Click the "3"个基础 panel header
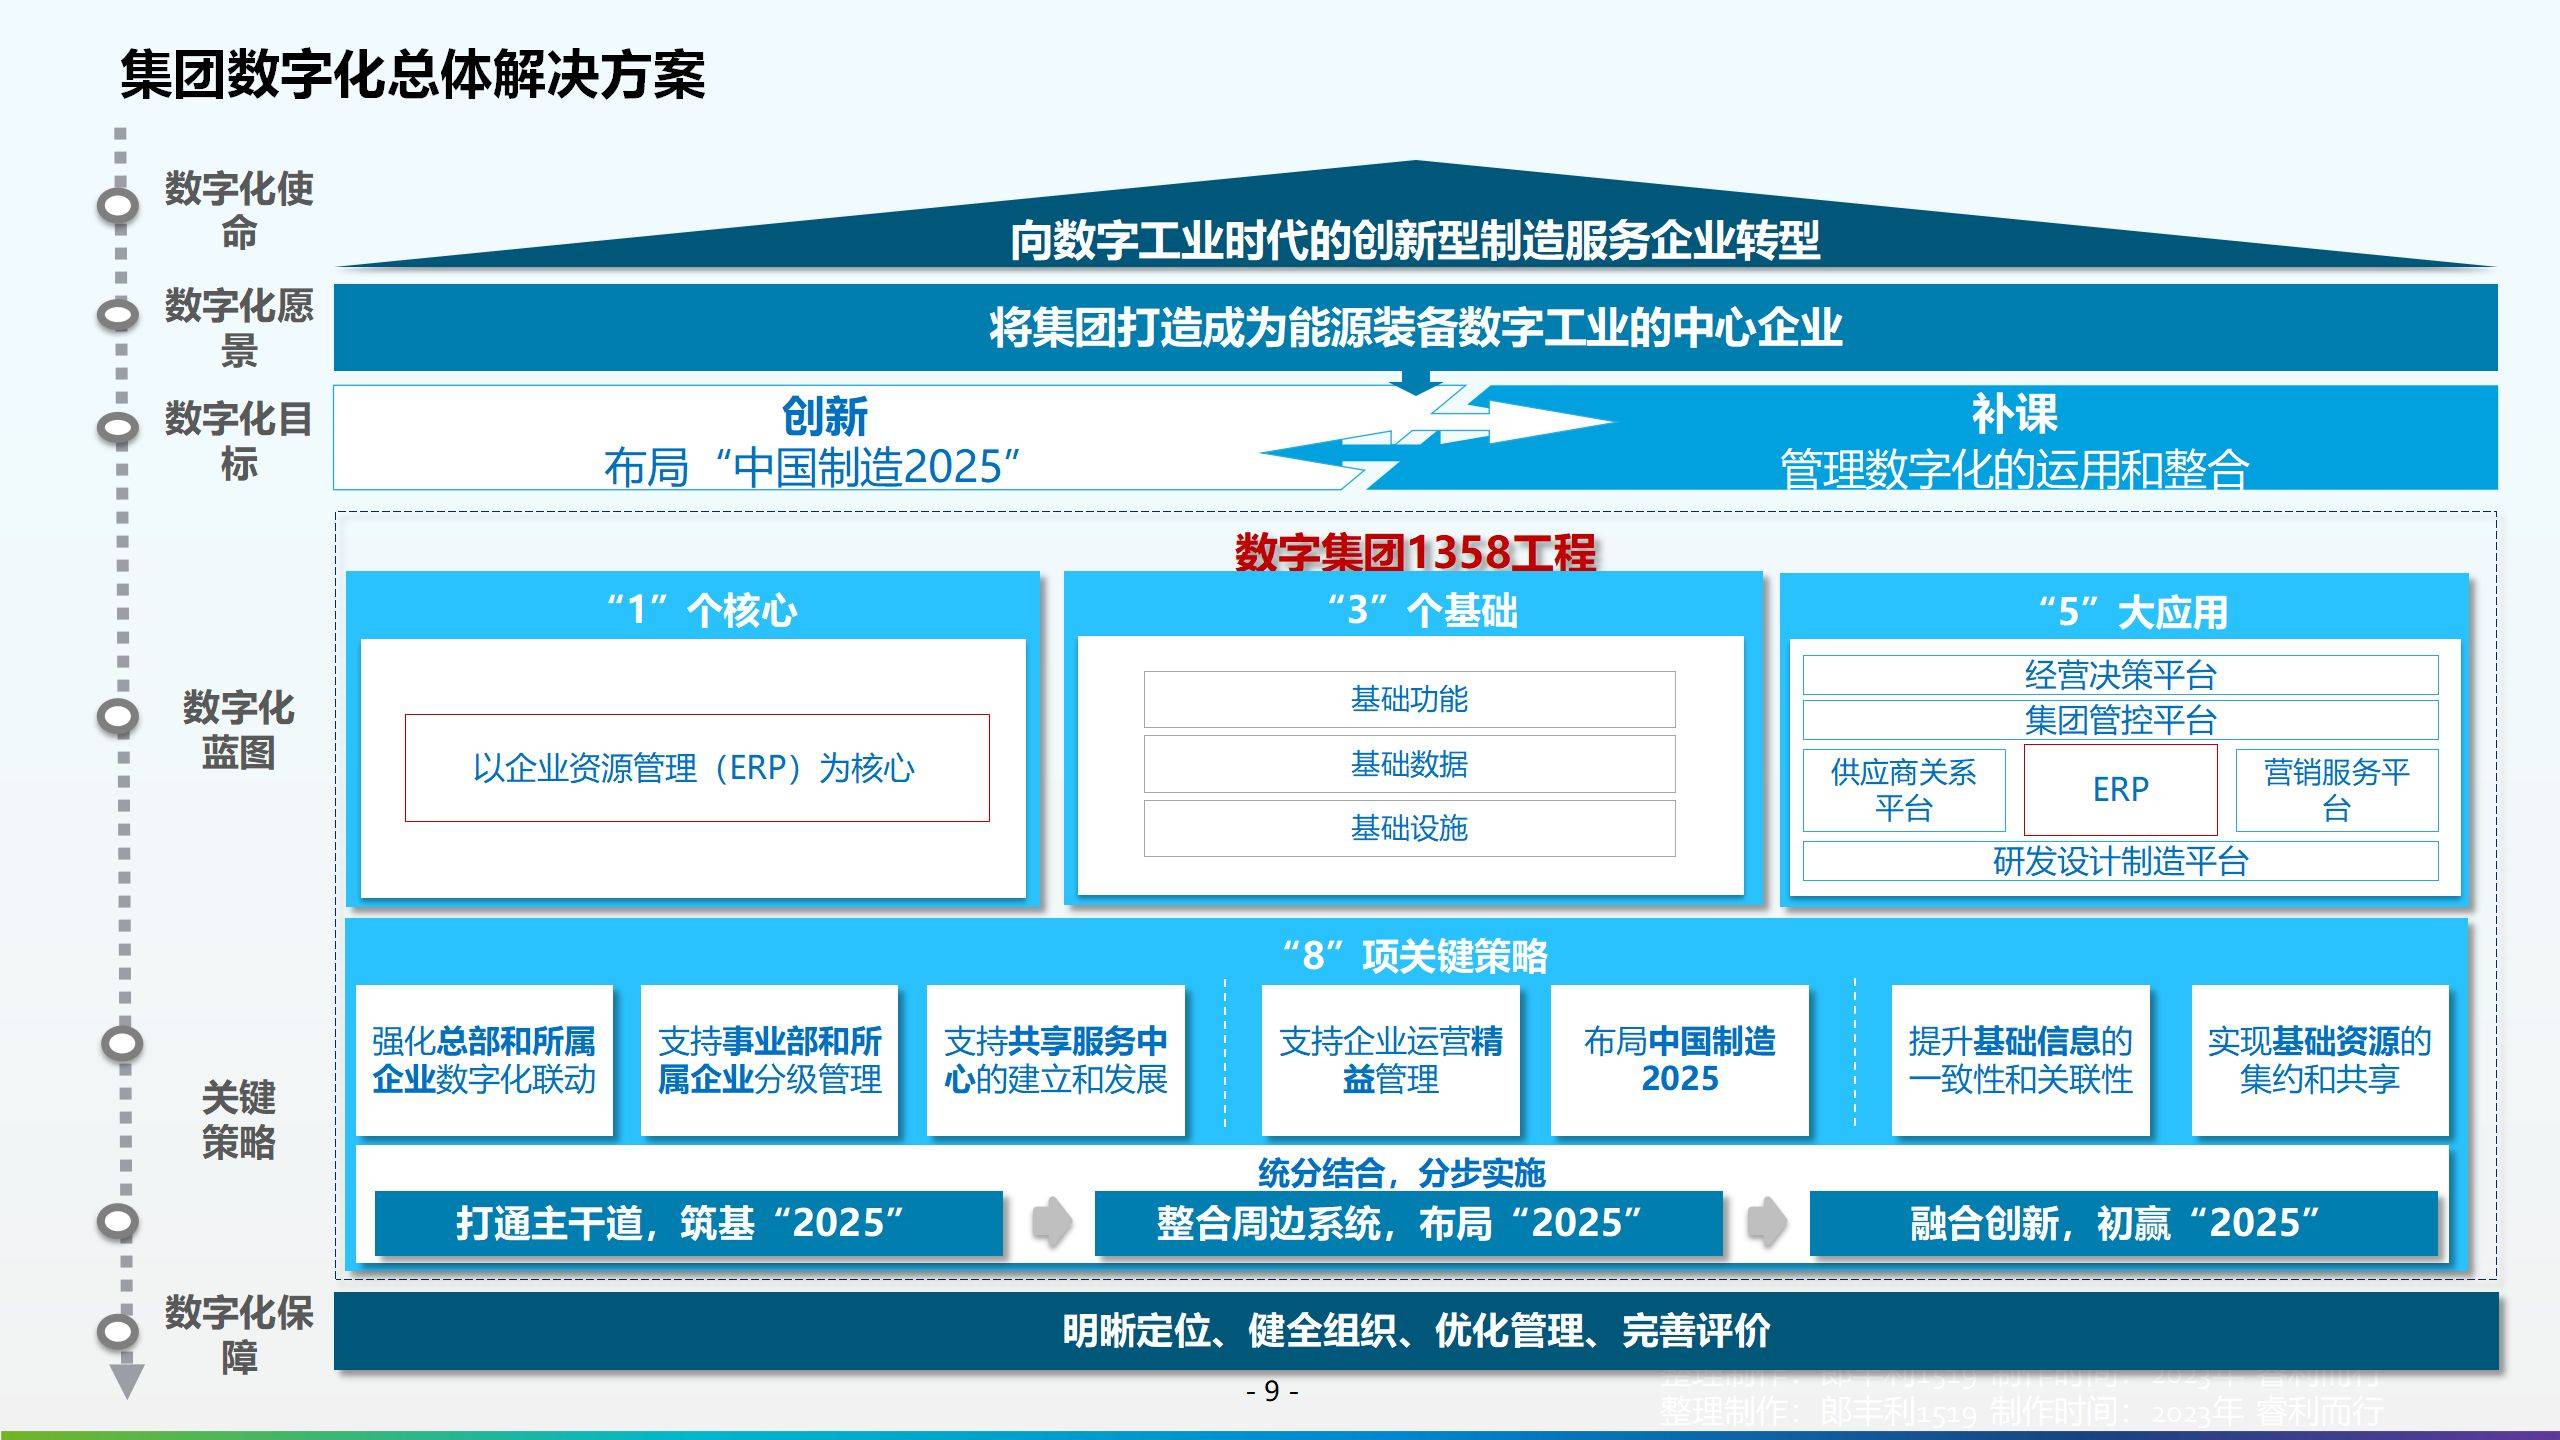The image size is (2560, 1440). point(1422,610)
